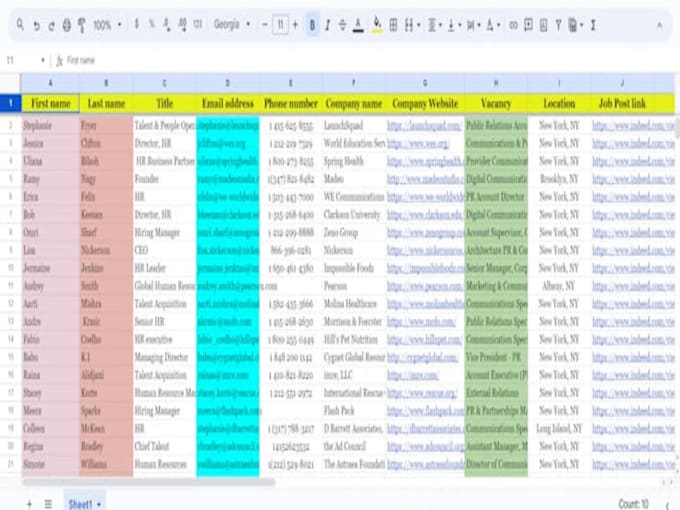The image size is (680, 510).
Task: Open the launchsquad.com website link
Action: click(x=424, y=125)
